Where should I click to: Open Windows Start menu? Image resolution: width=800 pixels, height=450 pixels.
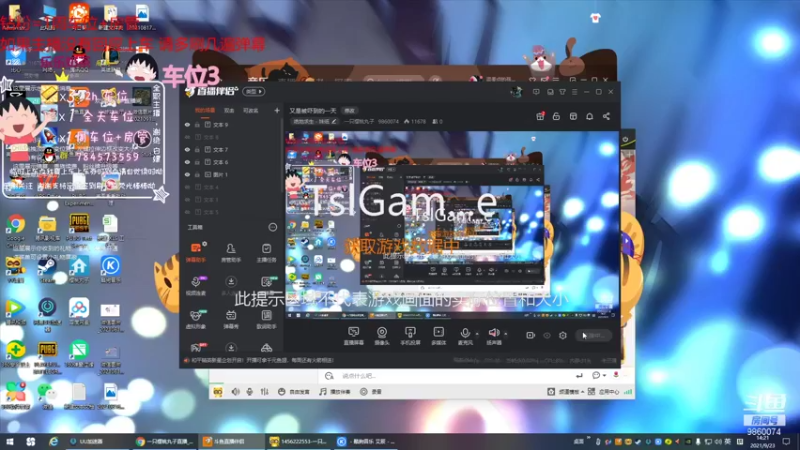[9, 442]
